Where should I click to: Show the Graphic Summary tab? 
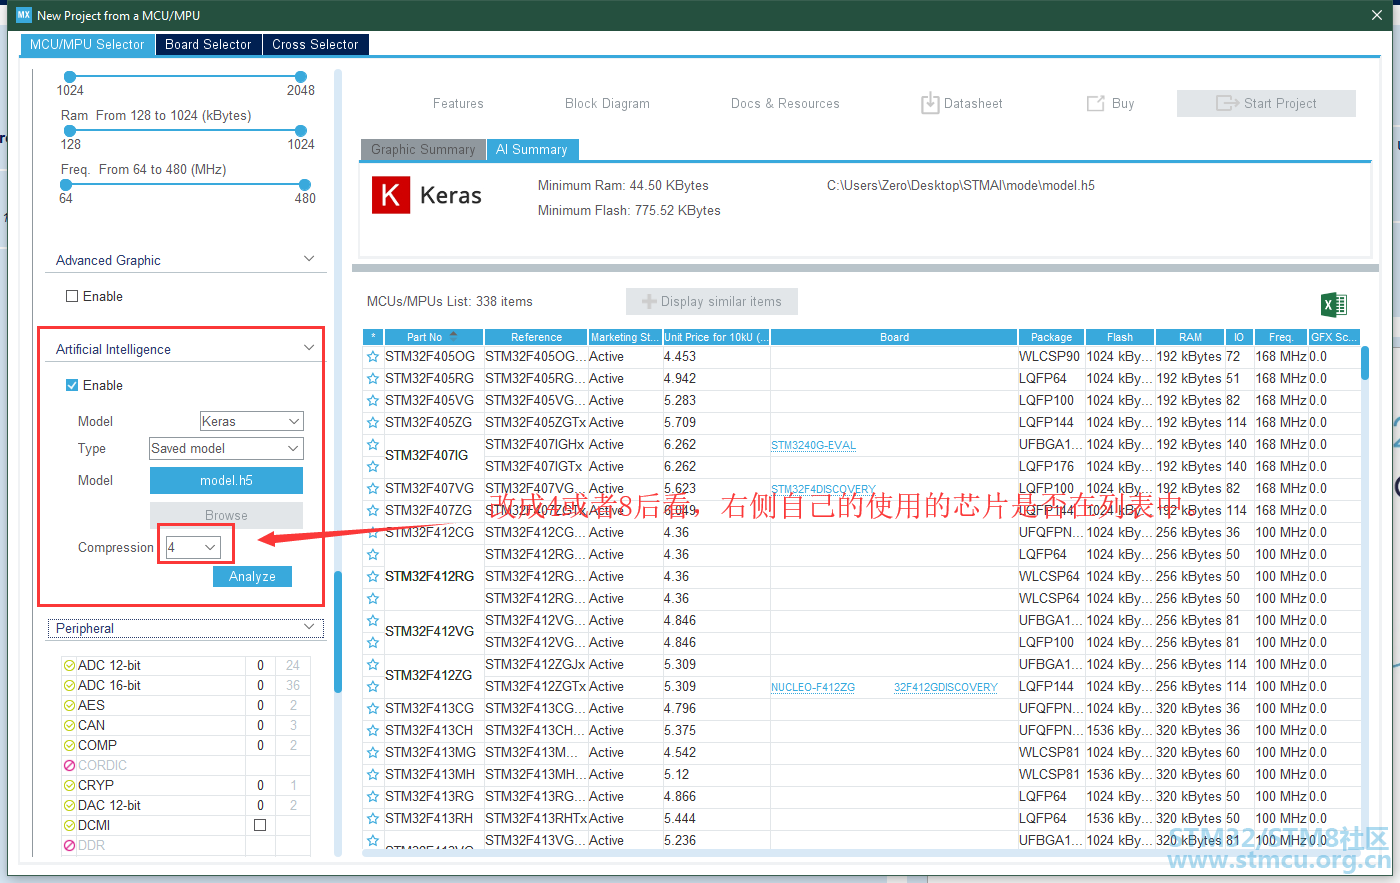coord(423,150)
